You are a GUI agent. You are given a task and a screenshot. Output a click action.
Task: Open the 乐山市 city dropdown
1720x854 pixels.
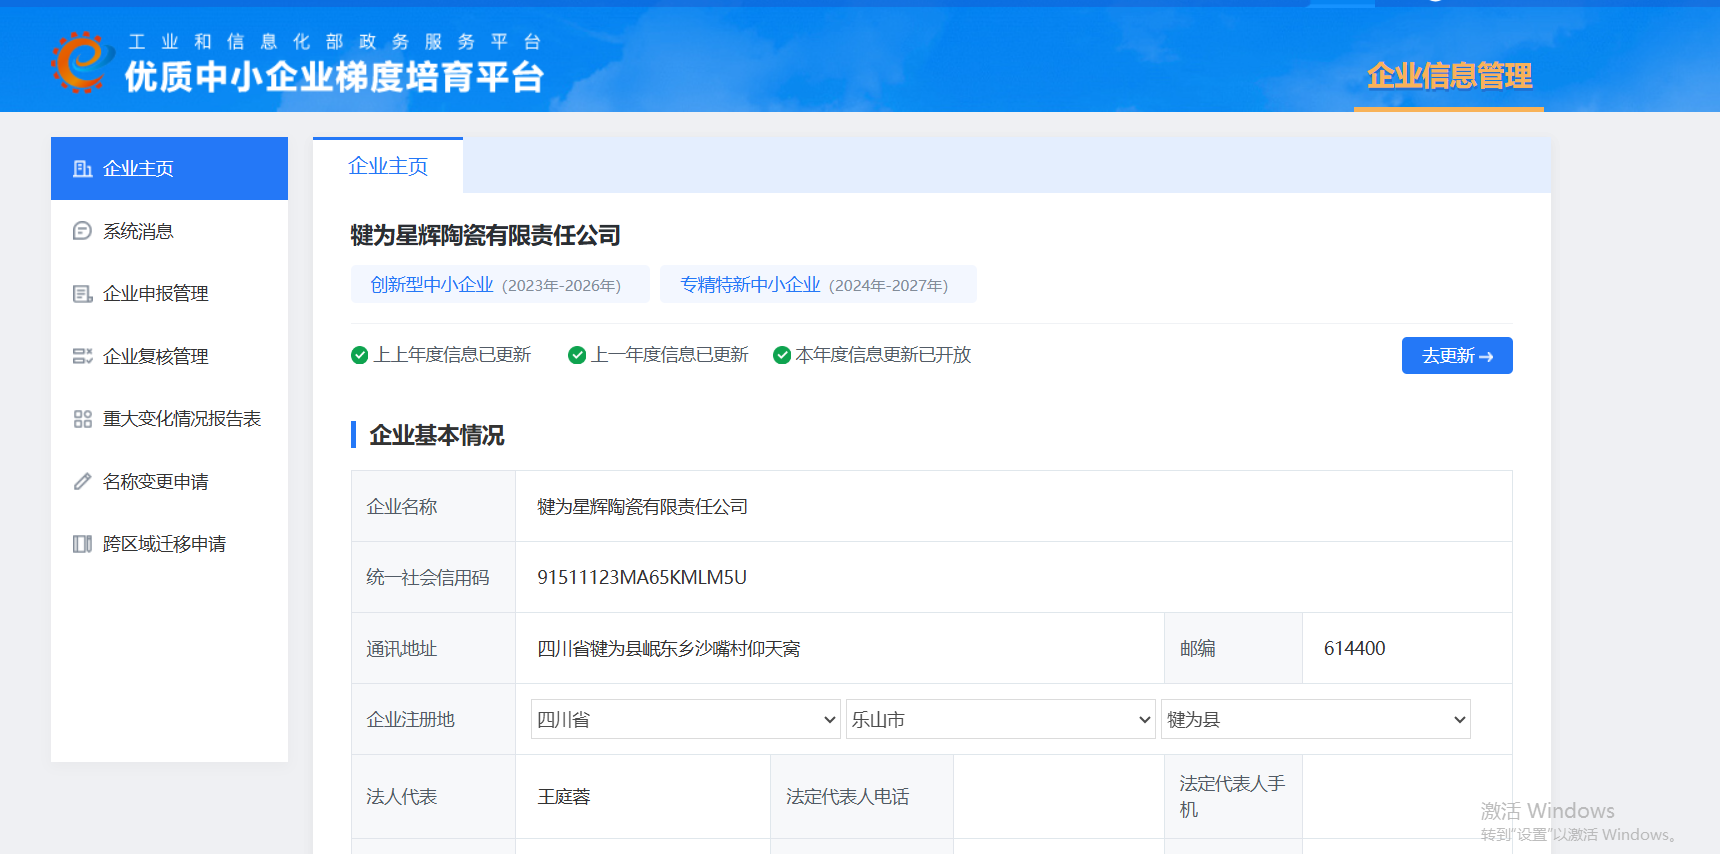point(1001,719)
